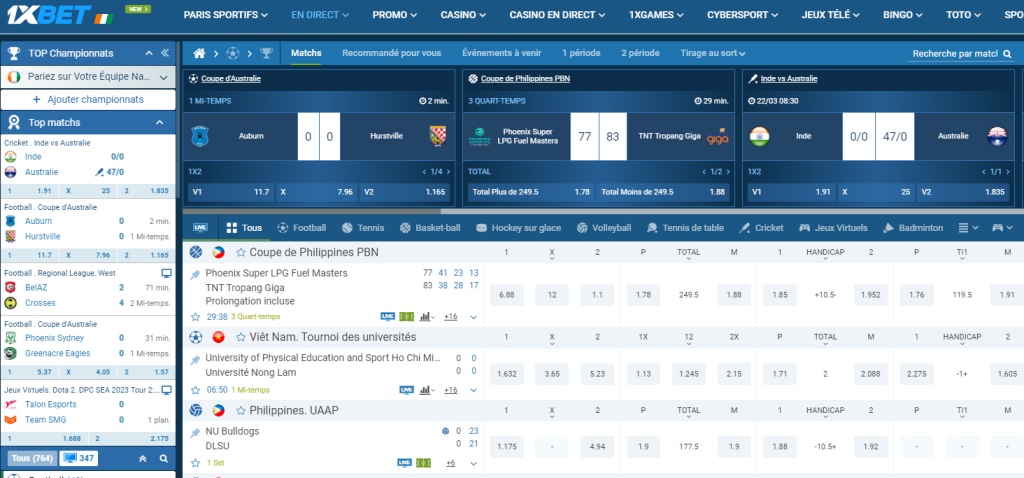Screen dimensions: 1024x478
Task: Click the home icon in breadcrumb bar
Action: (x=199, y=53)
